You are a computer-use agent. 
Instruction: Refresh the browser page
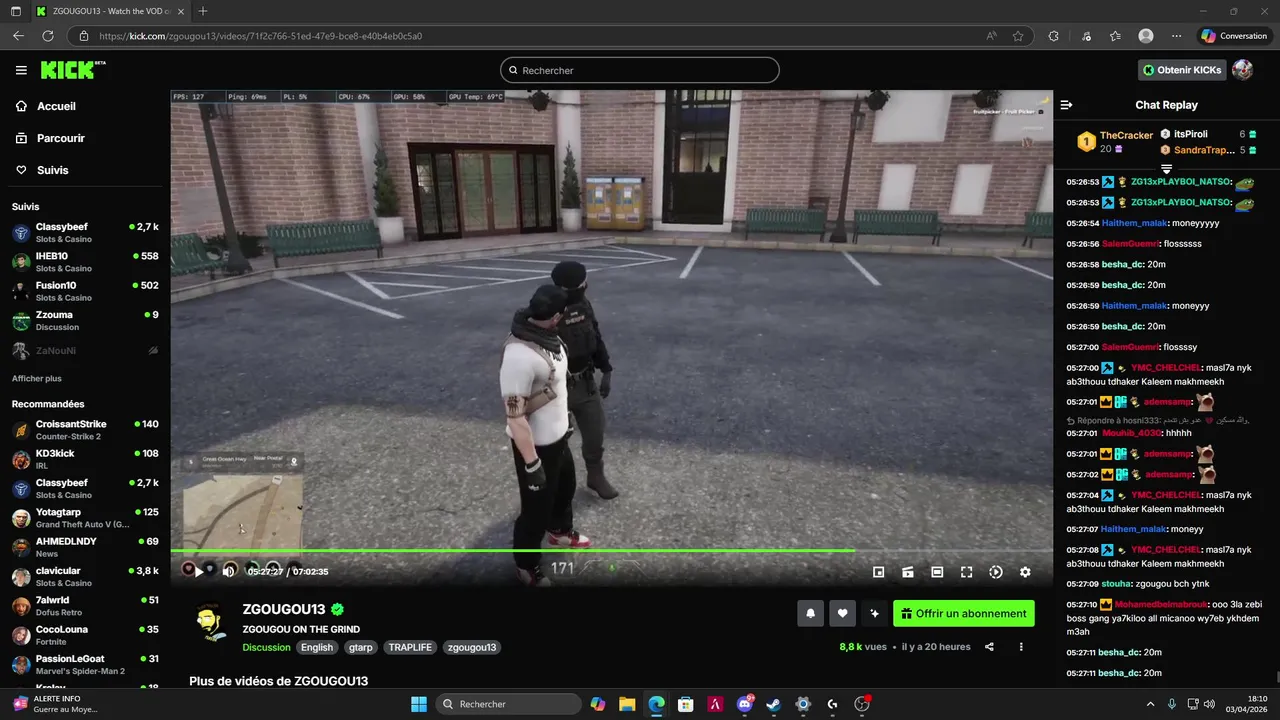(x=47, y=36)
